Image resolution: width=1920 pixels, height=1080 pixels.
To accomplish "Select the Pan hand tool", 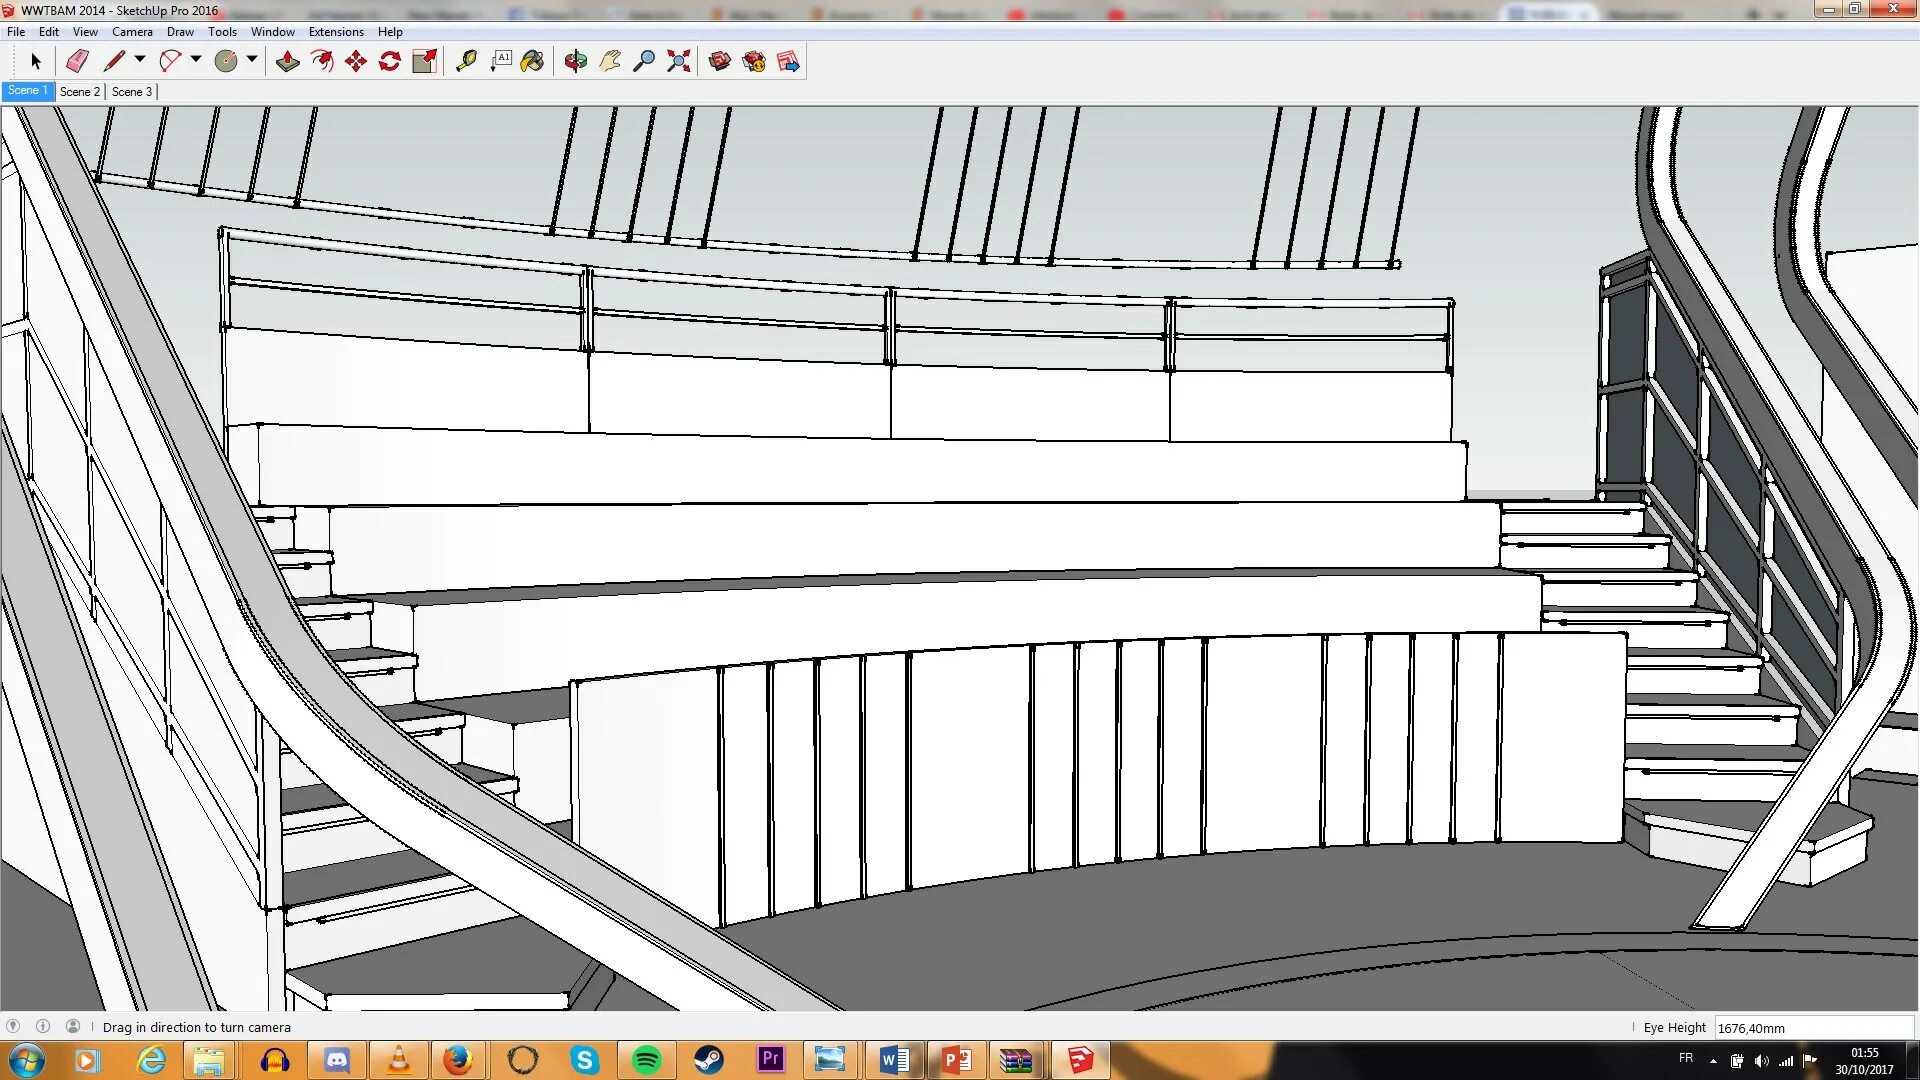I will [610, 61].
